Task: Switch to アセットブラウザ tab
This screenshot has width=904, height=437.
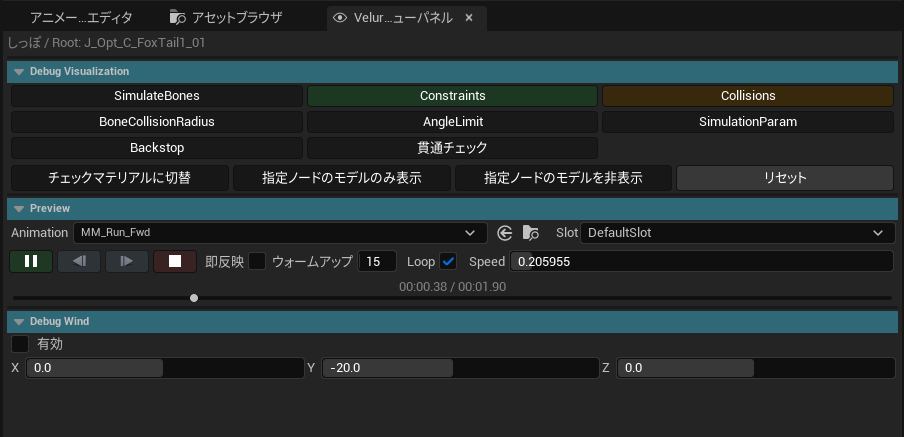Action: 226,17
